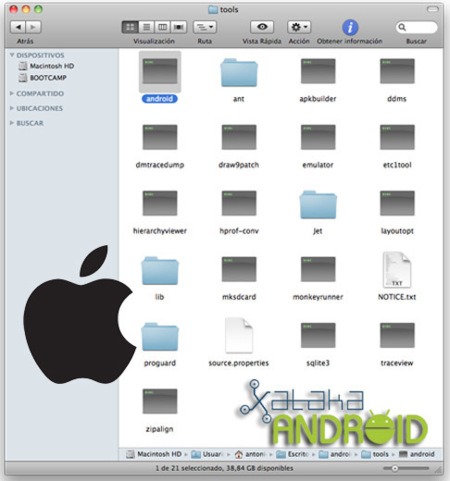This screenshot has width=450, height=481.
Task: Expand the COMPARTIDO sidebar section
Action: 12,93
